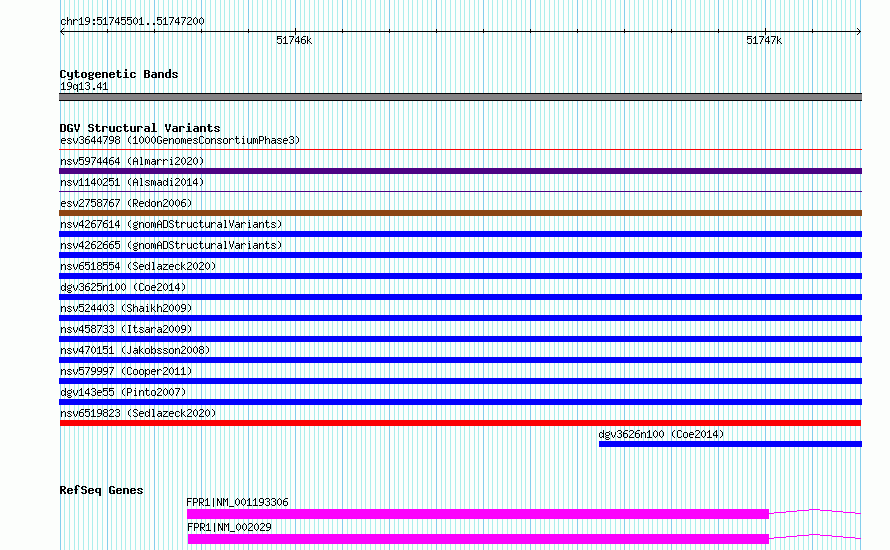Open variant nsv1140251 (Alsmadi2014) label
Image resolution: width=890 pixels, height=550 pixels.
pyautogui.click(x=132, y=182)
